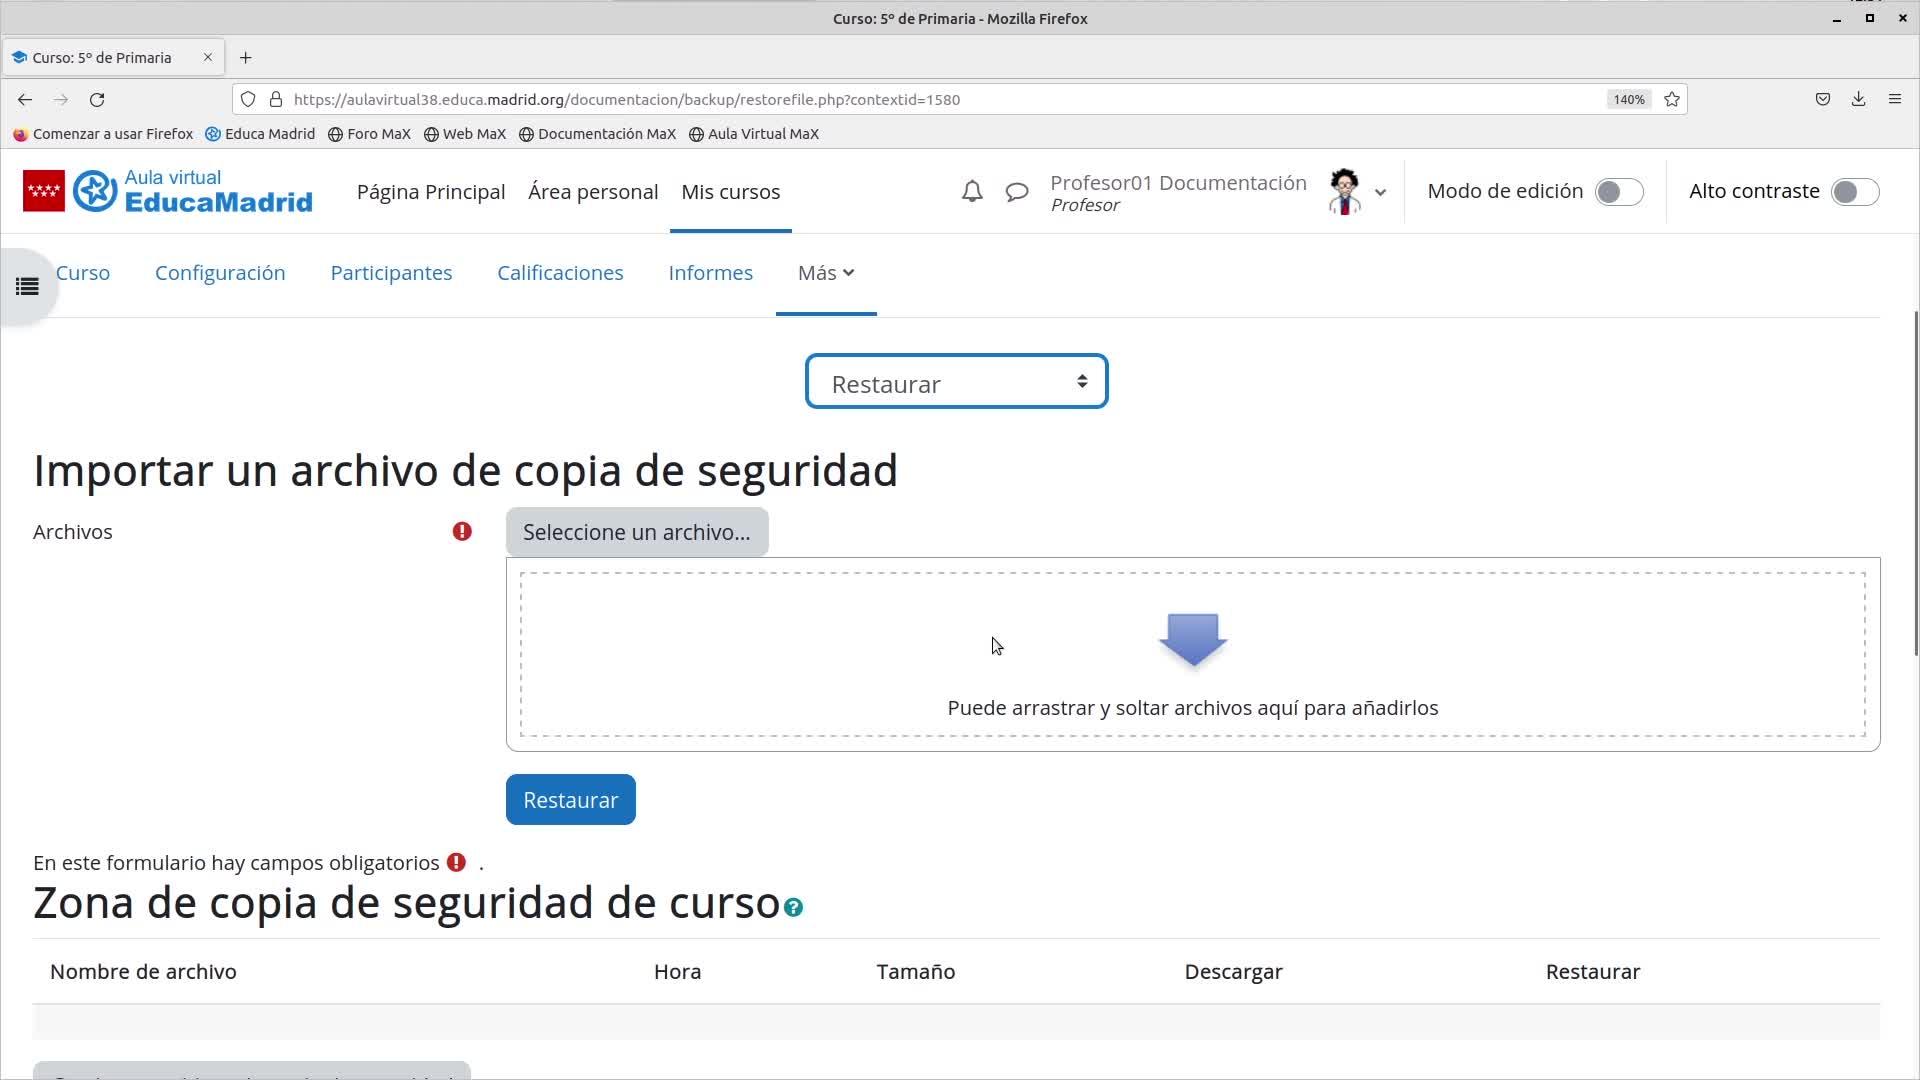Open the course index drawer icon
The image size is (1920, 1080).
point(27,287)
